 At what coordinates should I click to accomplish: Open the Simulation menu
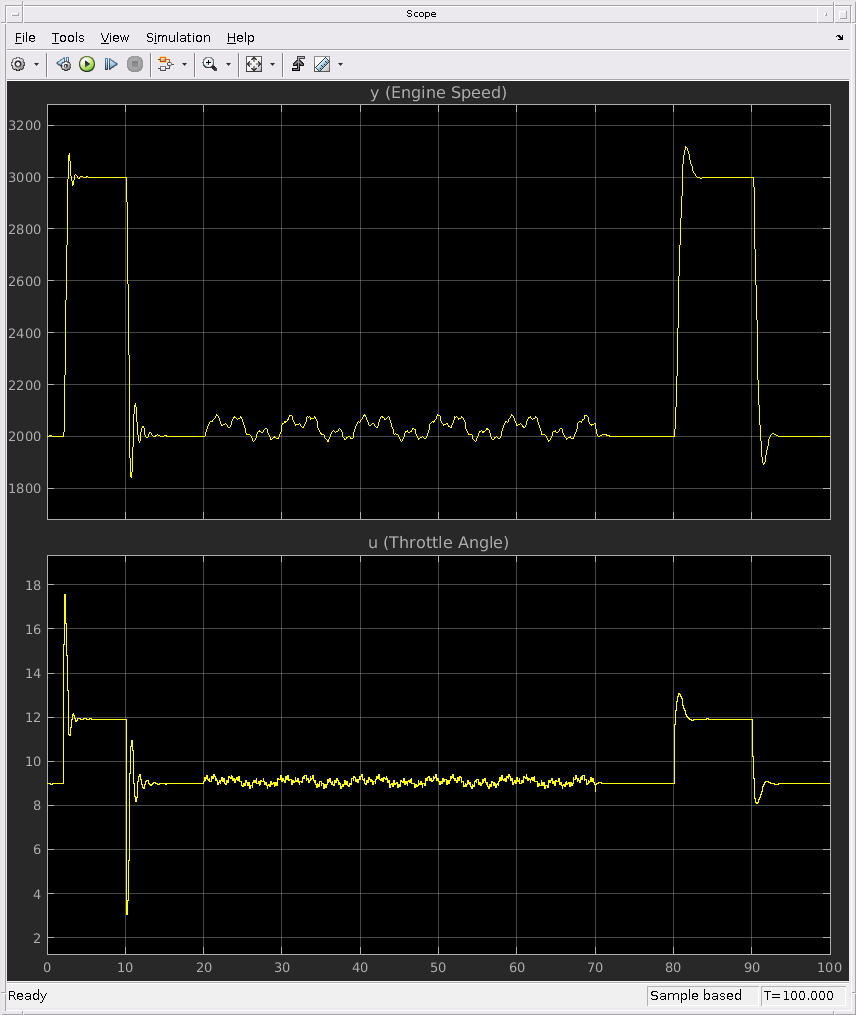coord(178,38)
